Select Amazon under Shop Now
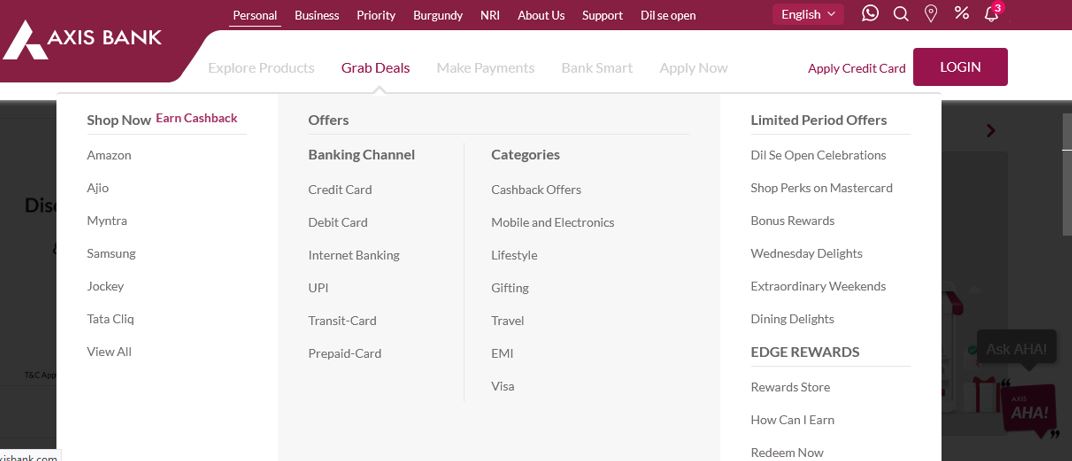Screen dimensions: 1072x461 click(109, 155)
